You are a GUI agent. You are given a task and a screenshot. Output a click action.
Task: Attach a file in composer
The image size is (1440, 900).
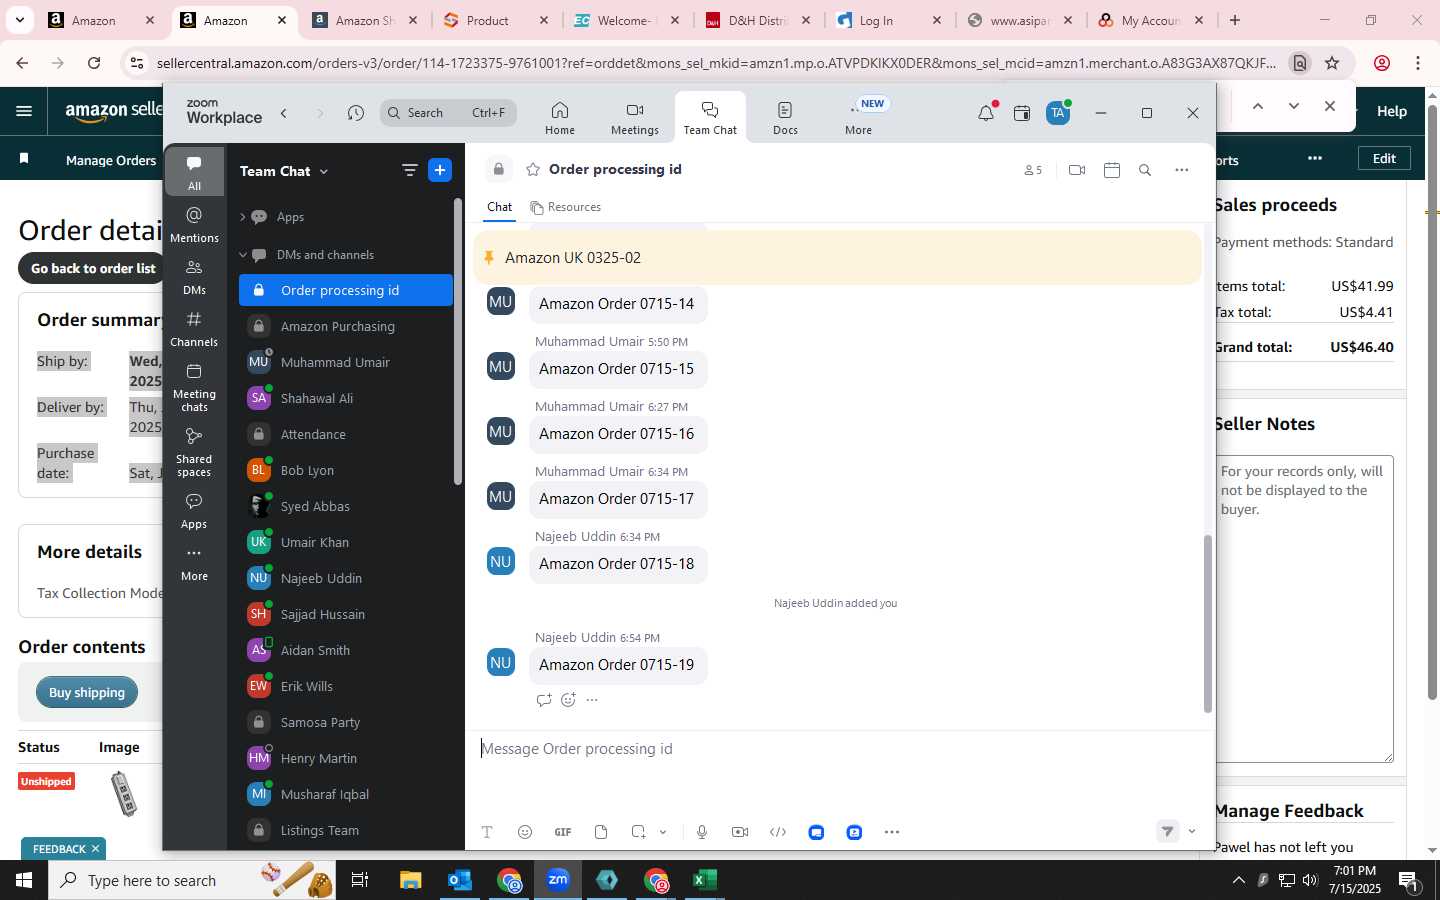(x=601, y=832)
